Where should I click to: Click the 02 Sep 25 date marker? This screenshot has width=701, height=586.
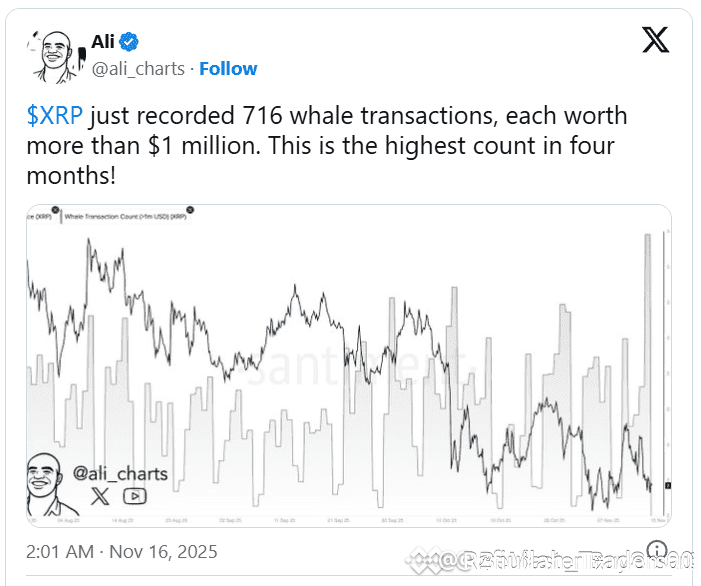230,521
